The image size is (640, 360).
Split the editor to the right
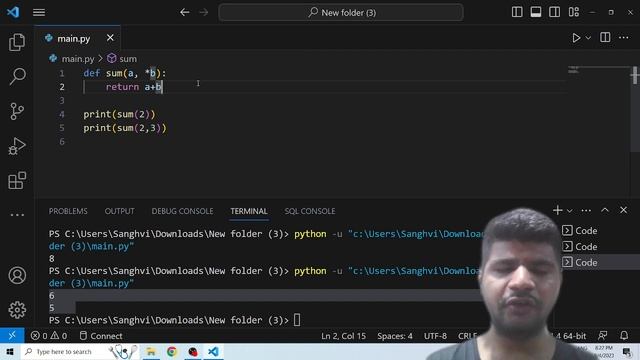[605, 38]
